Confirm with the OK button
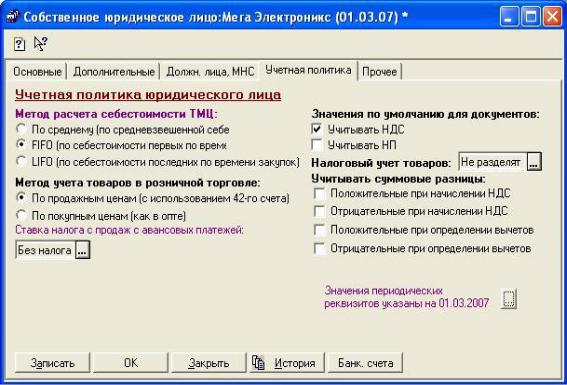Image resolution: width=567 pixels, height=385 pixels. pyautogui.click(x=131, y=363)
